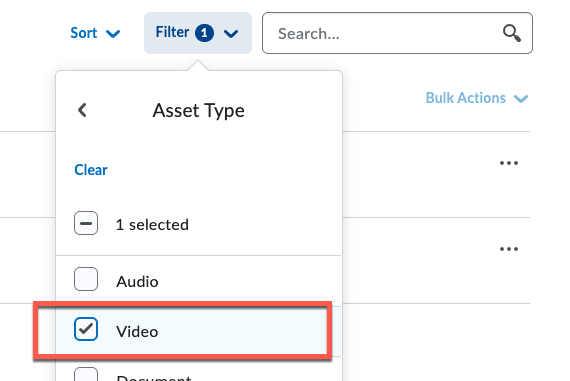
Task: Click the filter count badge showing 1
Action: pos(204,33)
